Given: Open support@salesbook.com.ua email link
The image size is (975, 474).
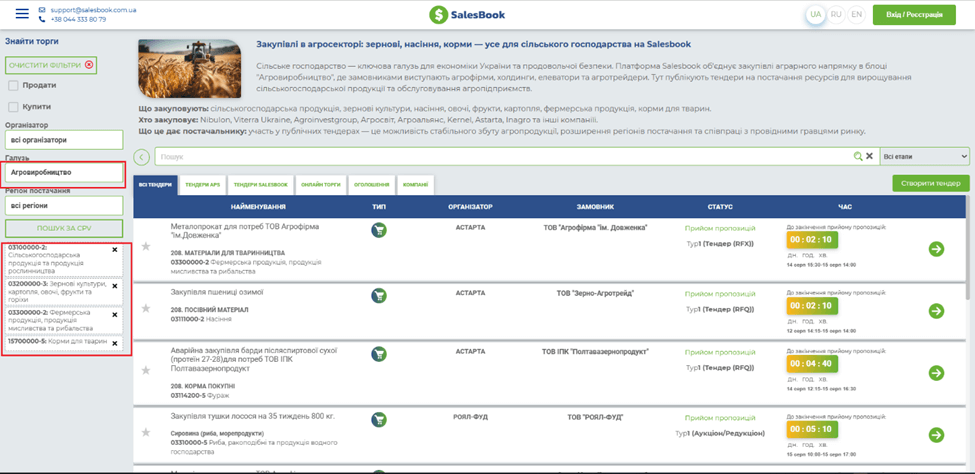Looking at the screenshot, I should (x=93, y=10).
